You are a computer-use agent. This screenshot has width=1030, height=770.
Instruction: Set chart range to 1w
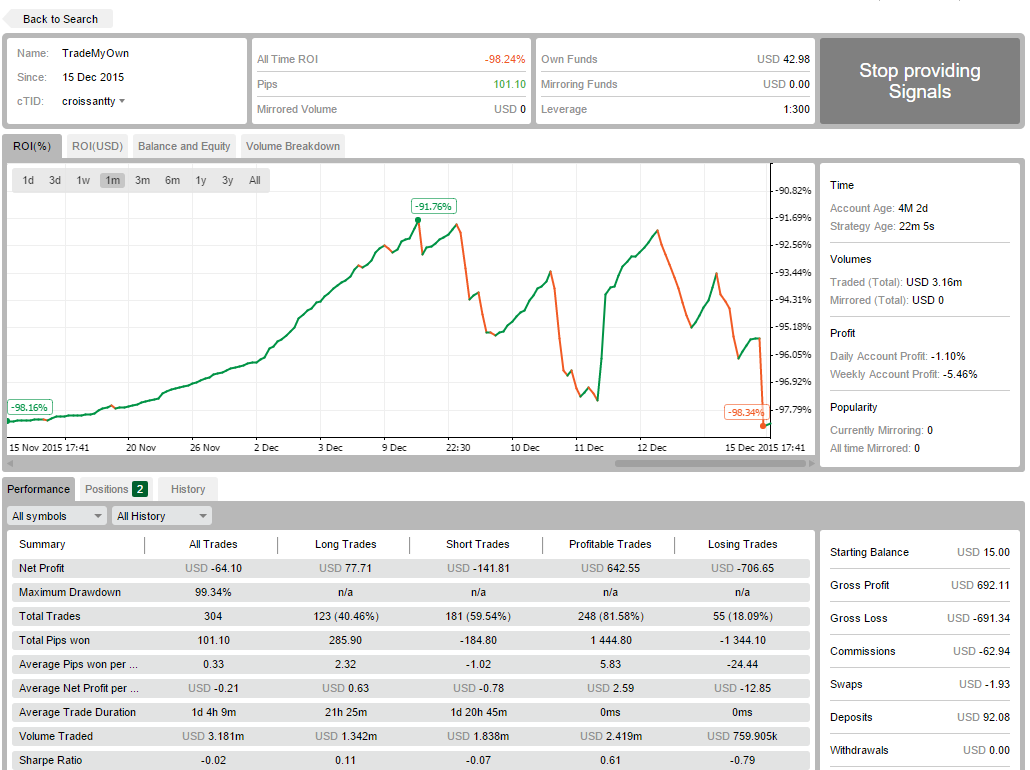pos(83,180)
